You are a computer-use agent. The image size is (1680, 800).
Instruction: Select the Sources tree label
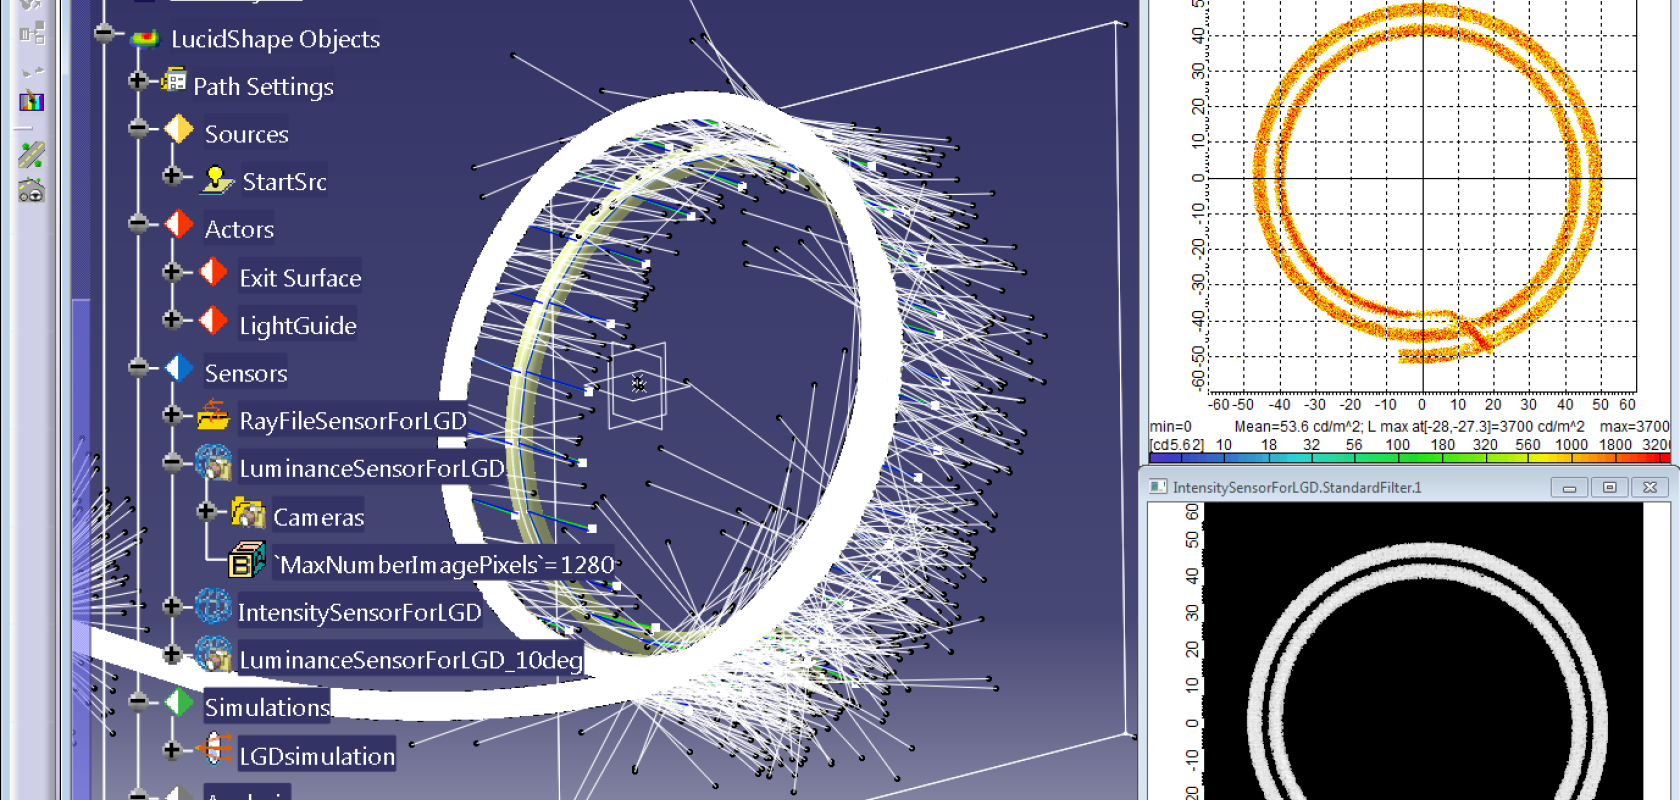tap(246, 134)
